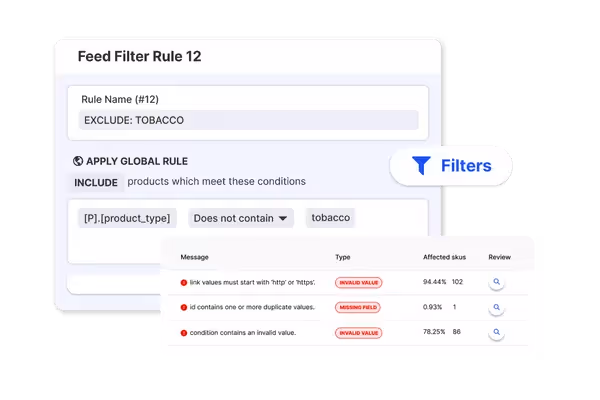This screenshot has height=400, width=600.
Task: Open review magnifier for duplicate id row
Action: (x=496, y=307)
